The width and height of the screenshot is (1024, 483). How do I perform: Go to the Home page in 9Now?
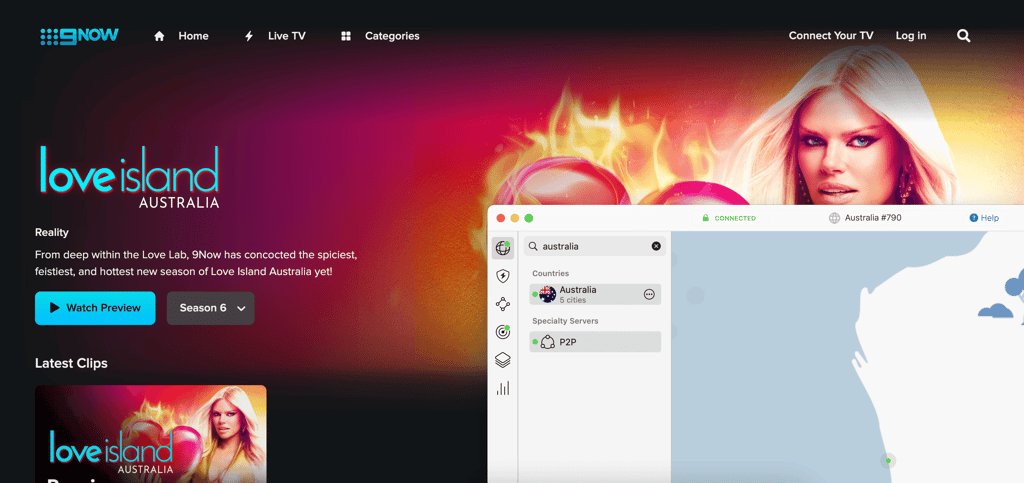[182, 36]
